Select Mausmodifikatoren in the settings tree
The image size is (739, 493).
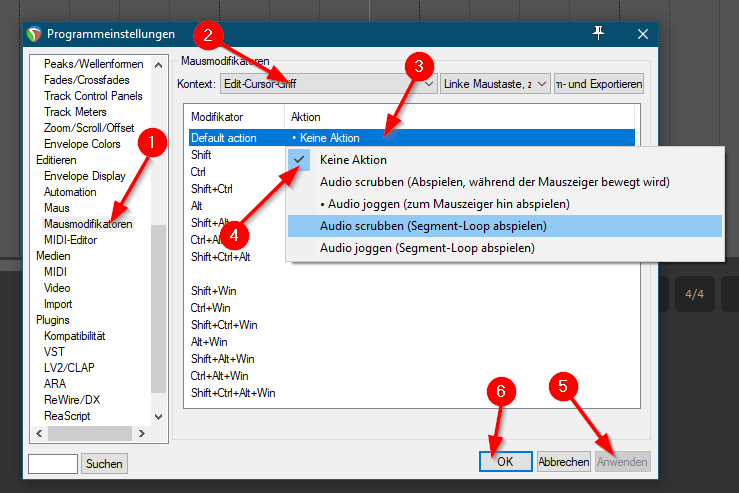(88, 224)
